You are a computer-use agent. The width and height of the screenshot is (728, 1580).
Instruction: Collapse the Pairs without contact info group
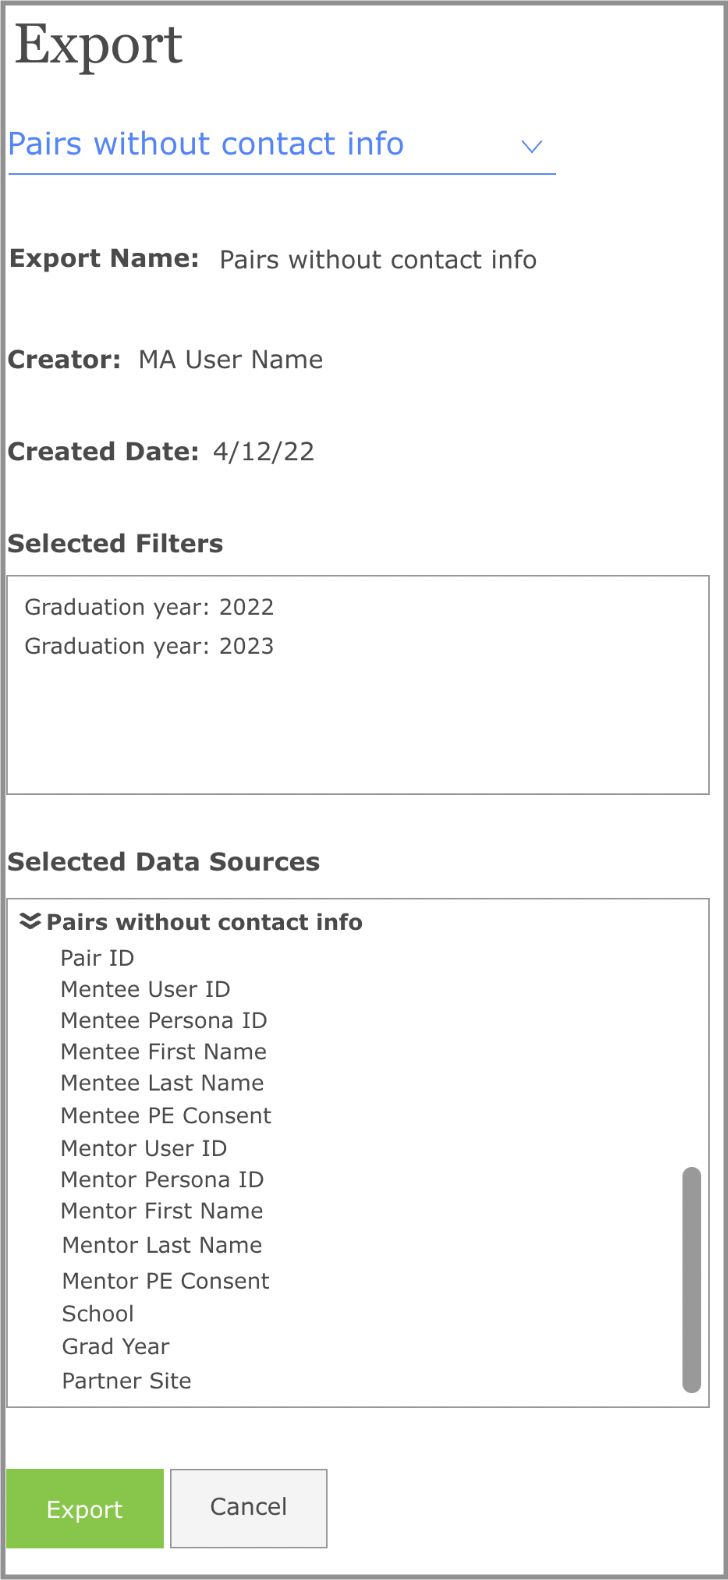click(x=31, y=921)
